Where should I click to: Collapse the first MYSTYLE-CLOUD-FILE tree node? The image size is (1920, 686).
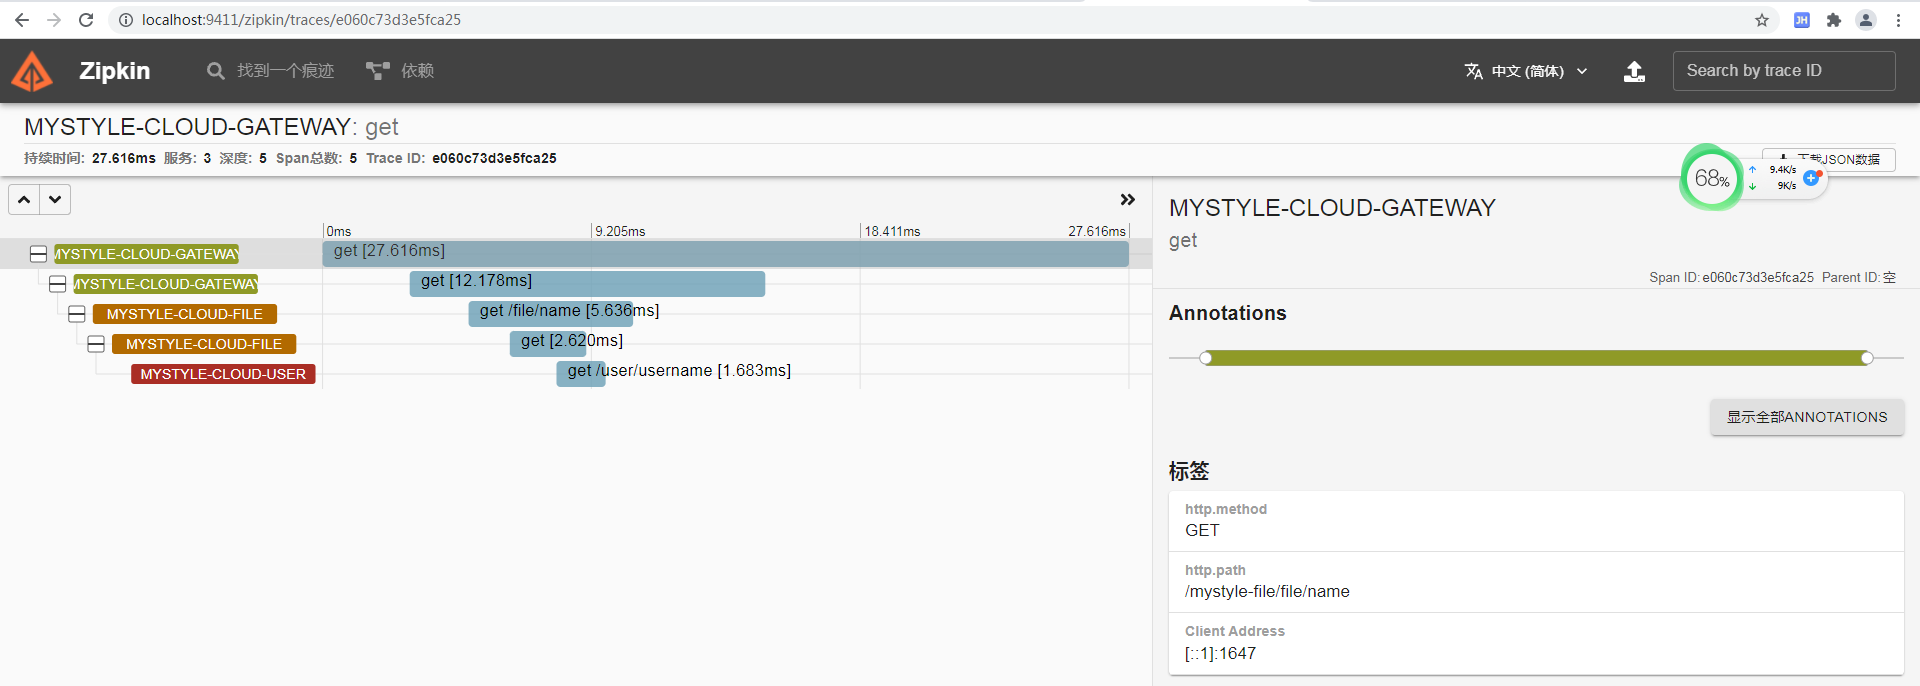pos(77,314)
